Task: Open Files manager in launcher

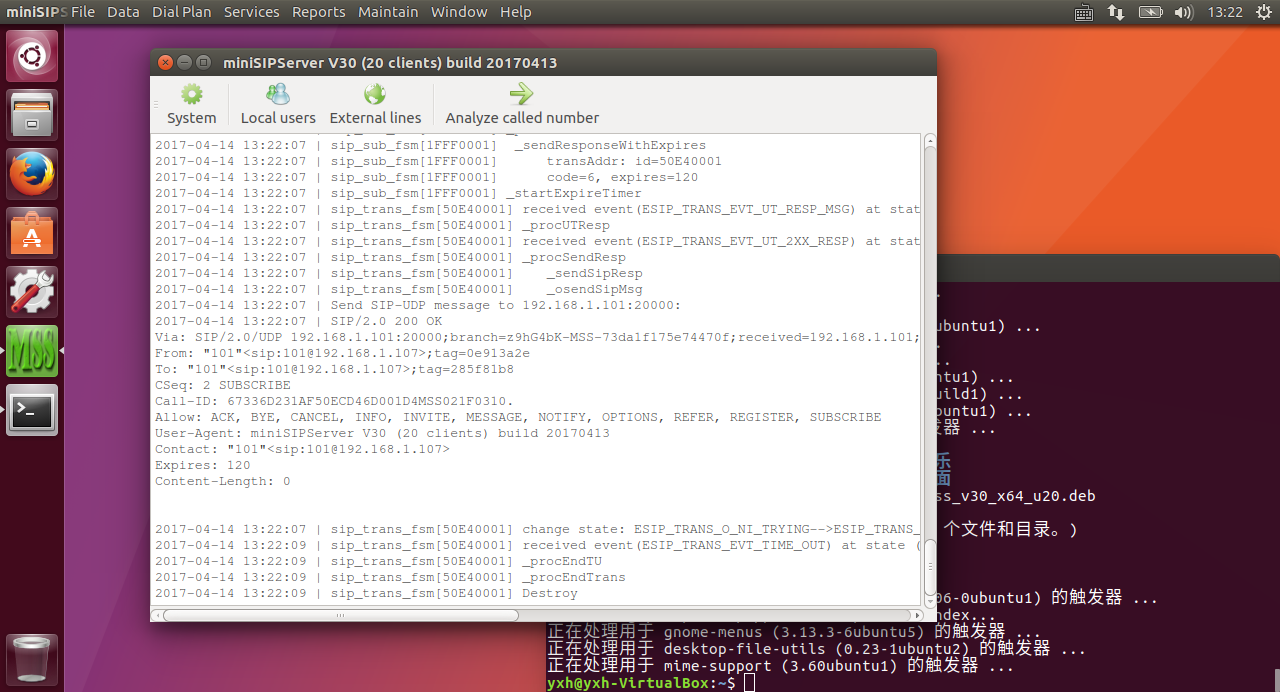Action: point(32,115)
